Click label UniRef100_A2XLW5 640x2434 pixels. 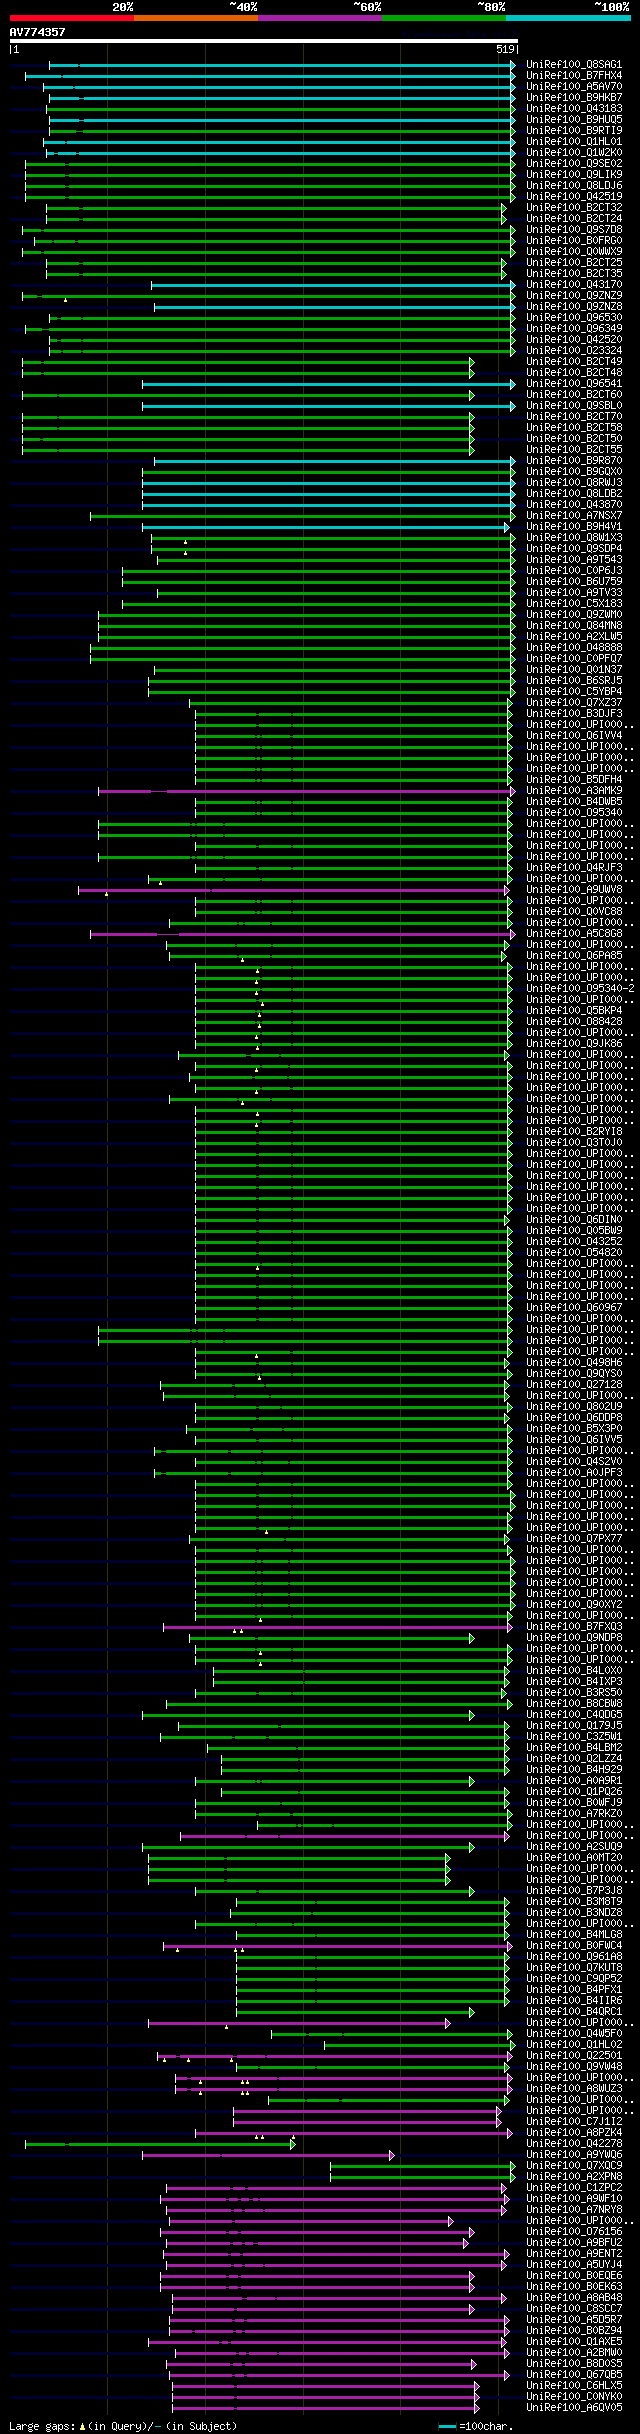pos(574,637)
